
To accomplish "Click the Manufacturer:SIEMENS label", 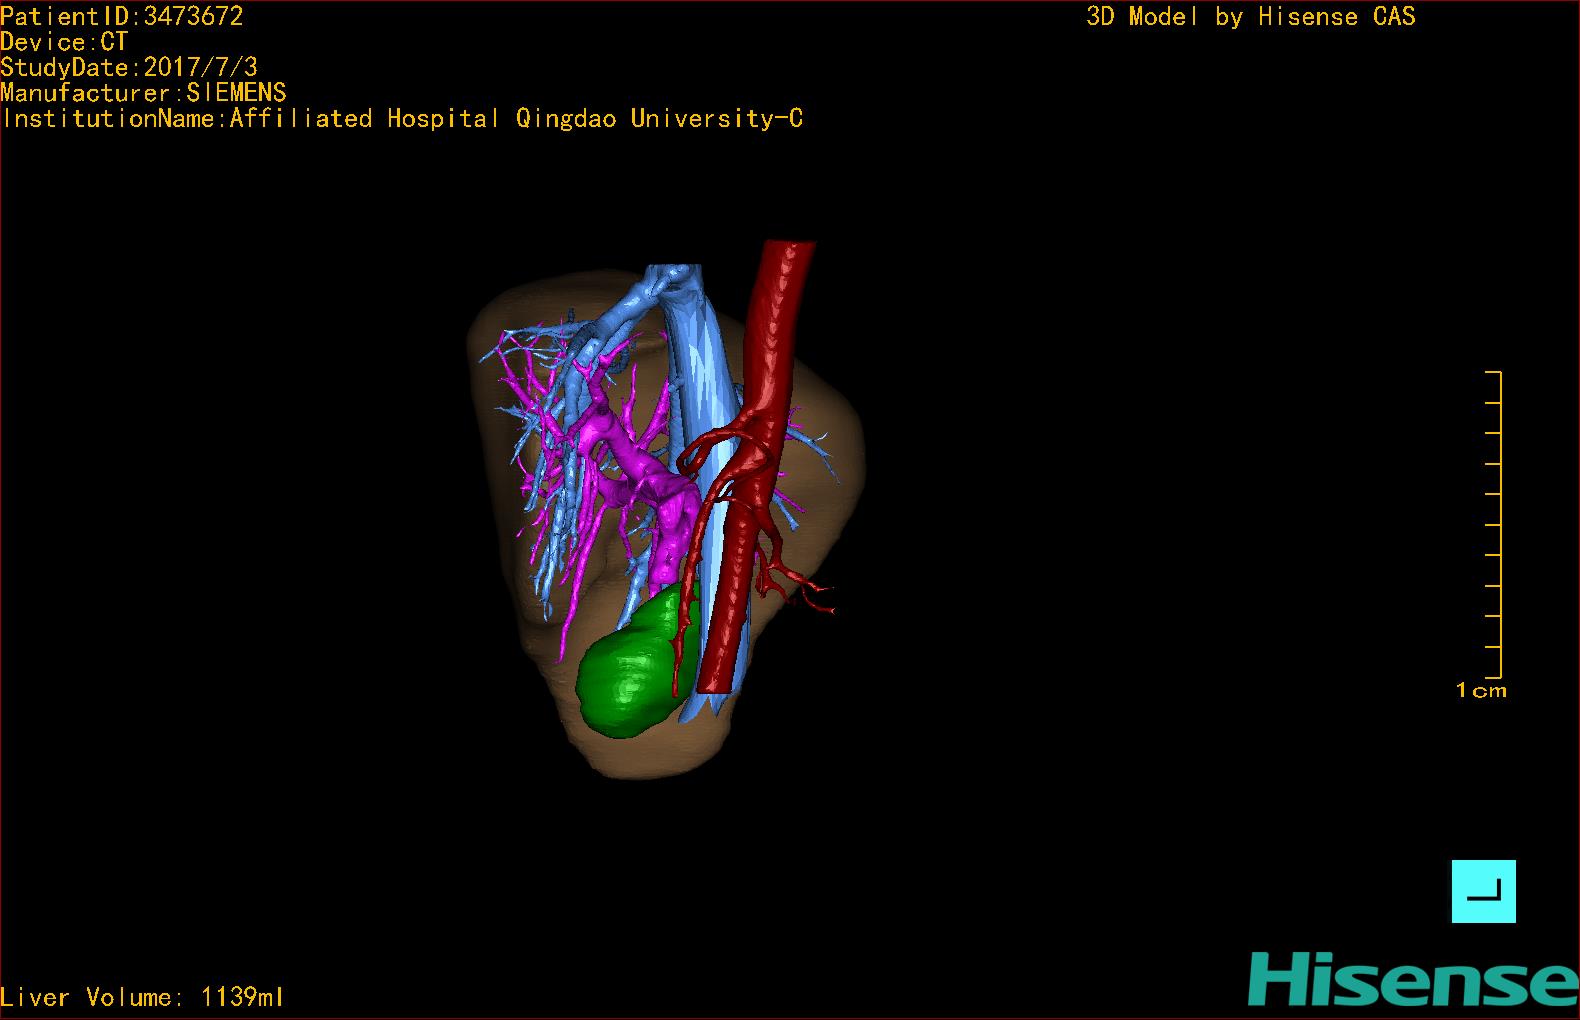I will click(x=143, y=93).
